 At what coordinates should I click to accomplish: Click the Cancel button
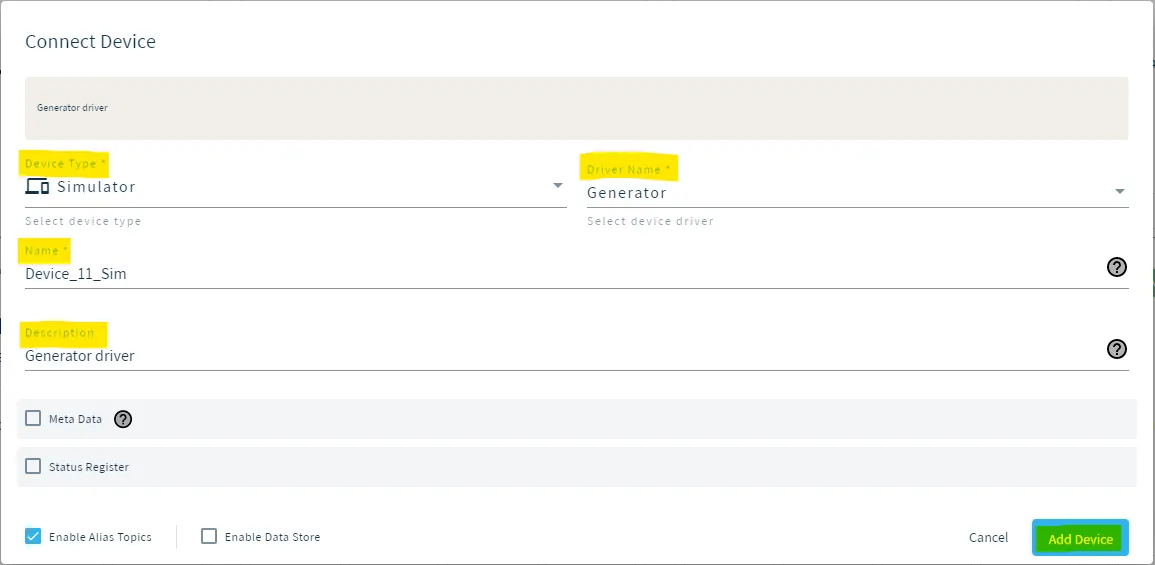pyautogui.click(x=989, y=538)
